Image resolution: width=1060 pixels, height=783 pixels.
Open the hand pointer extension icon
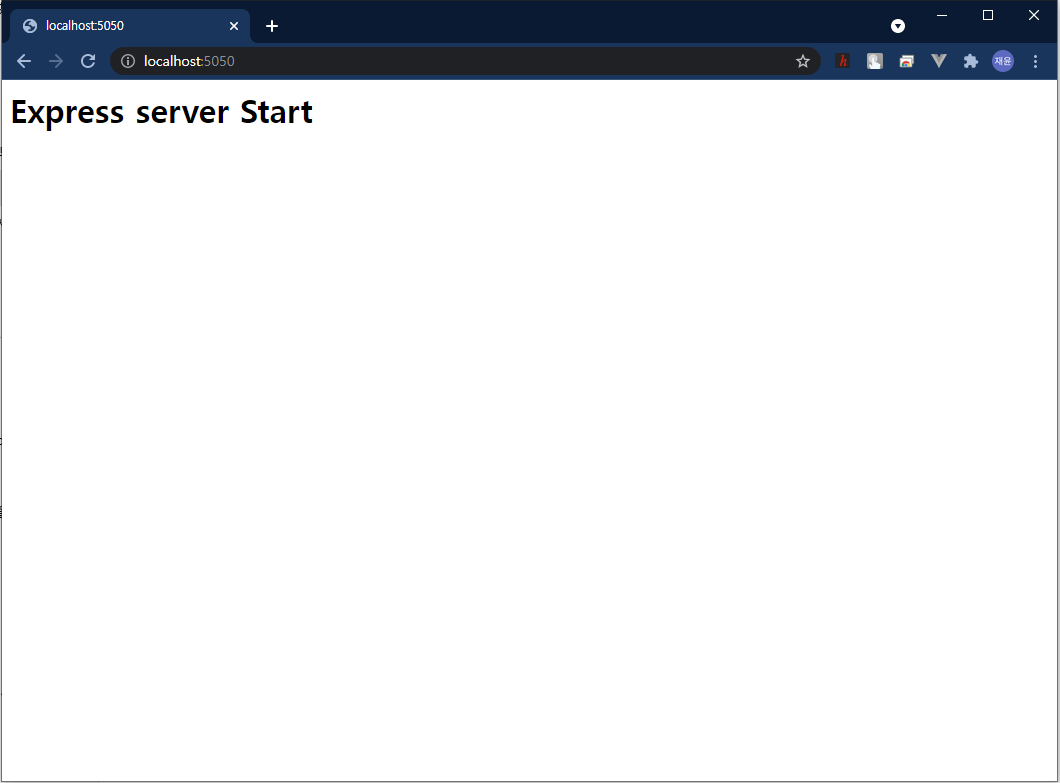(875, 62)
